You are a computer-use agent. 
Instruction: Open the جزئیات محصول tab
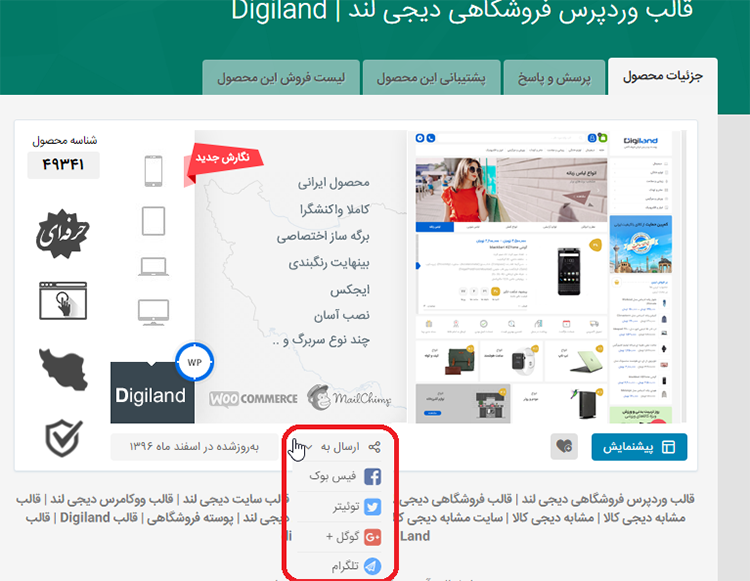point(662,77)
